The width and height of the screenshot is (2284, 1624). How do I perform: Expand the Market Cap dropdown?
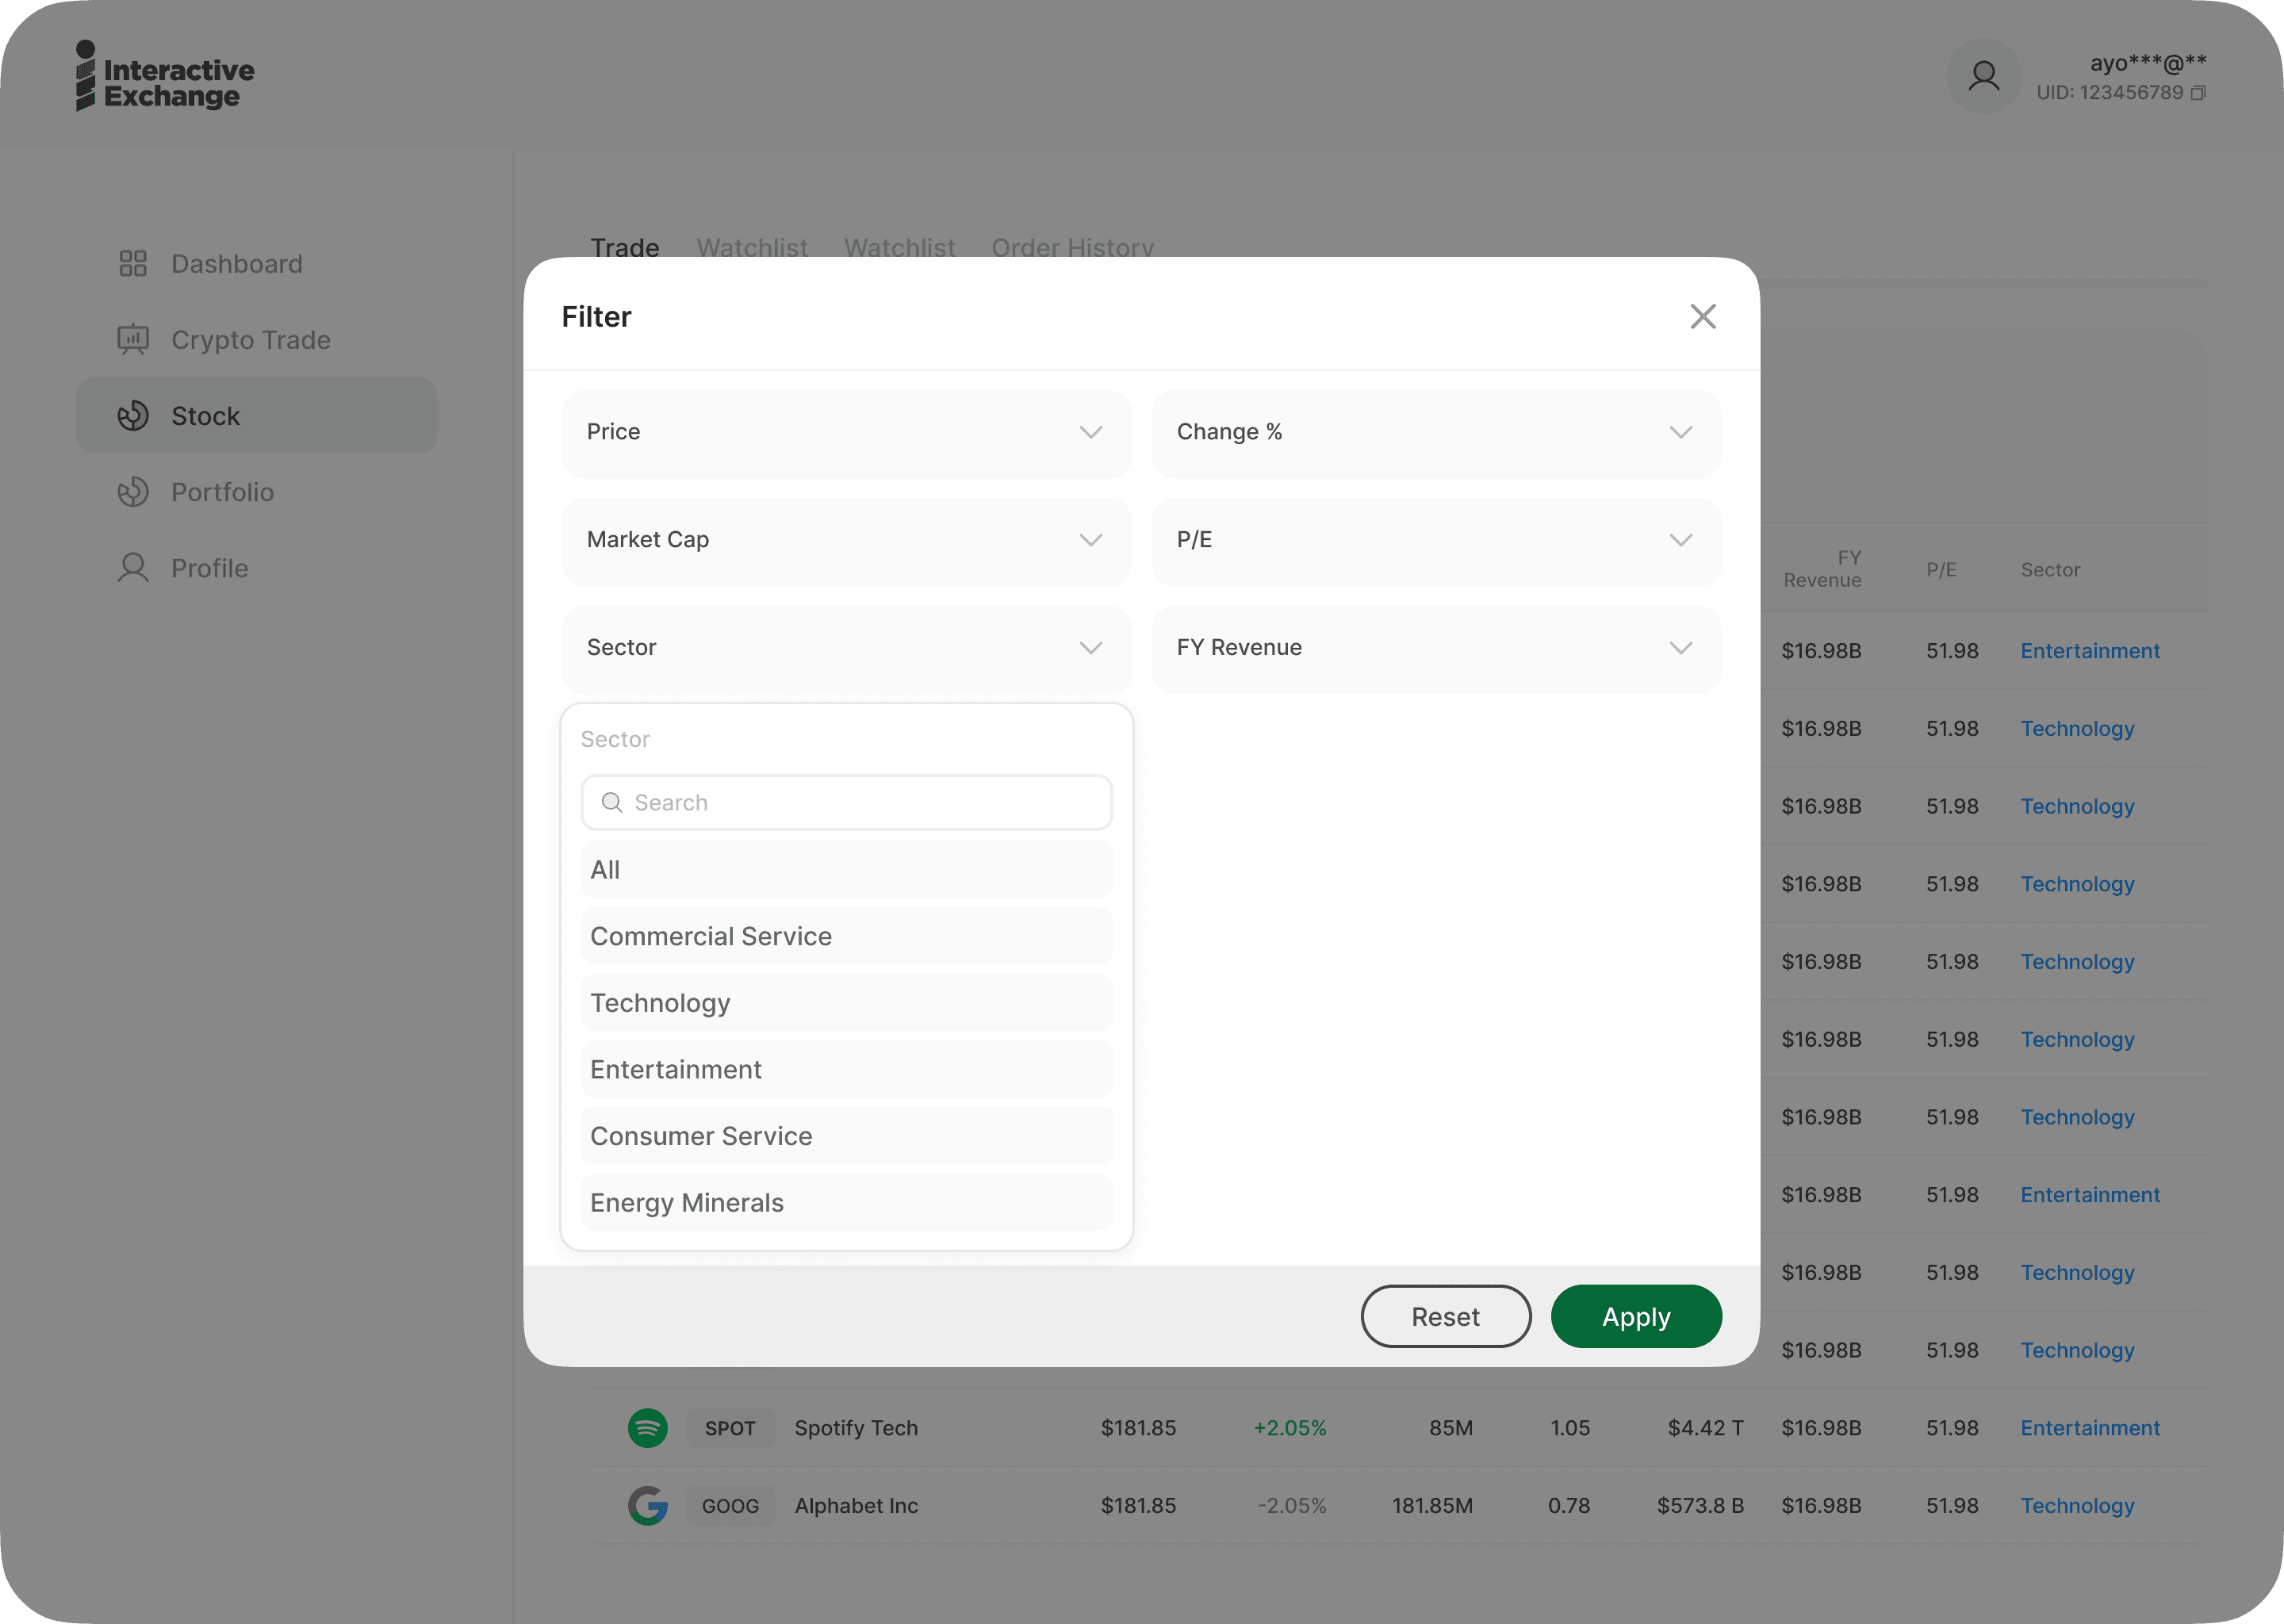pyautogui.click(x=846, y=541)
